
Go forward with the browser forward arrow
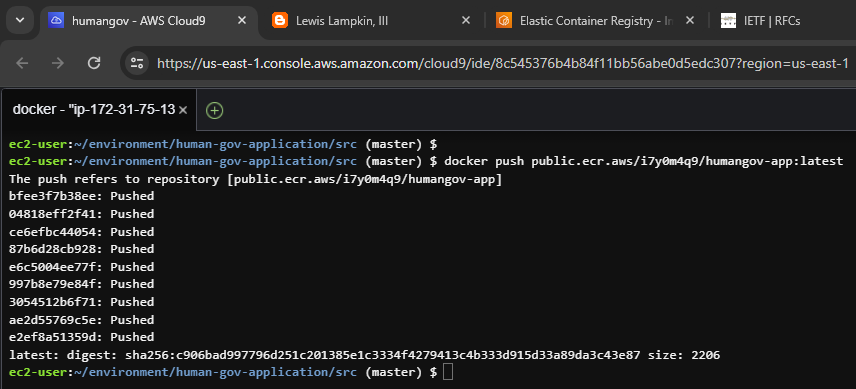[x=58, y=63]
